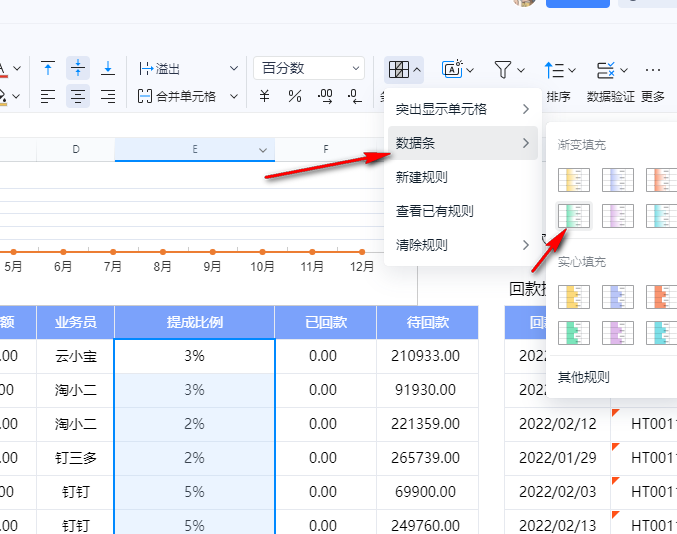Image resolution: width=677 pixels, height=534 pixels.
Task: Apply currency yen format
Action: [x=264, y=96]
